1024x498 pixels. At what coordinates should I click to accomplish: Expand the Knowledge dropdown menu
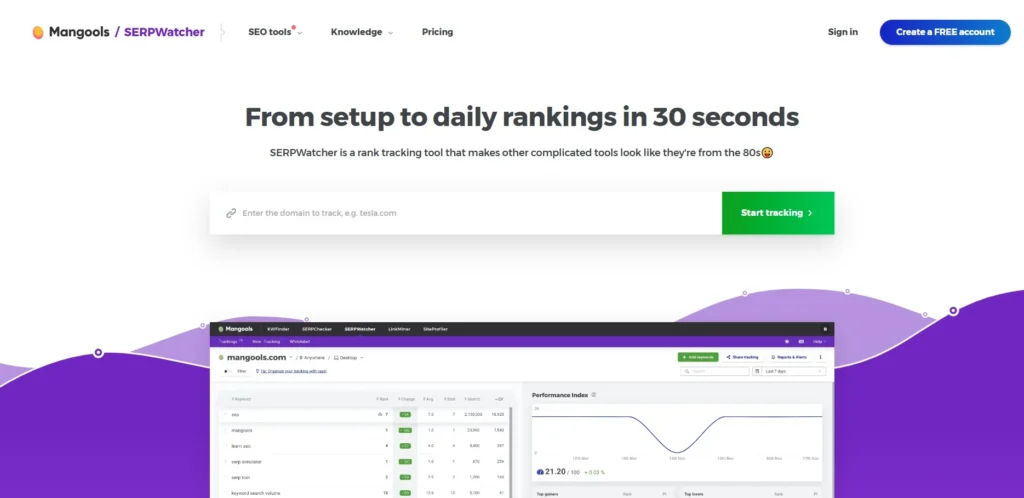click(357, 32)
